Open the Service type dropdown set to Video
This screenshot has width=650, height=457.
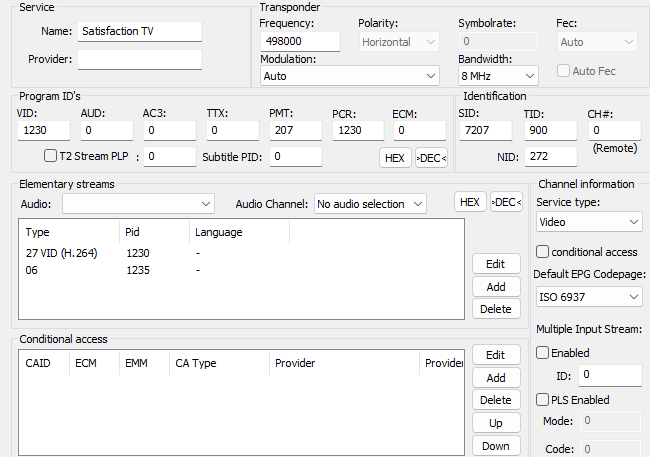click(589, 222)
